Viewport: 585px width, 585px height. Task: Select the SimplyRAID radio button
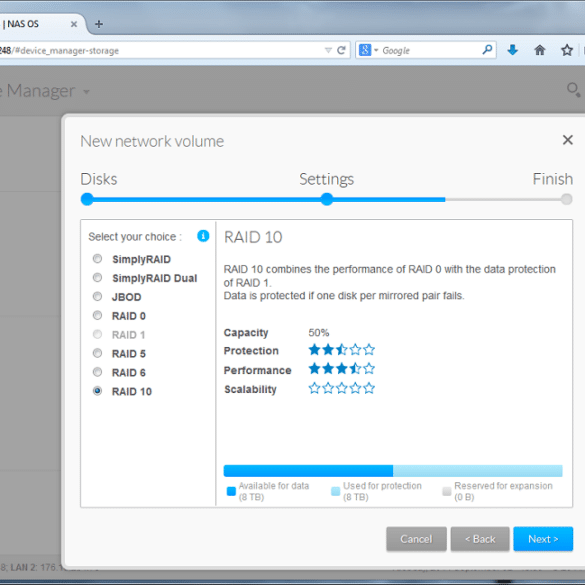click(97, 259)
